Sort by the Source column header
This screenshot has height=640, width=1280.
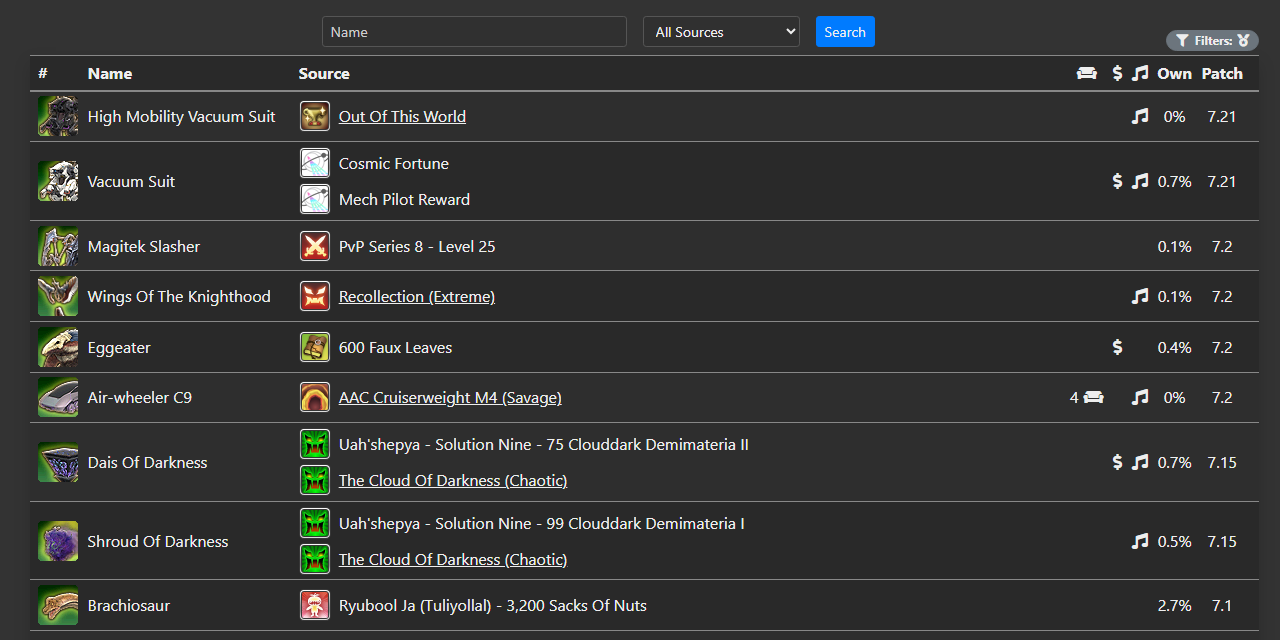324,73
